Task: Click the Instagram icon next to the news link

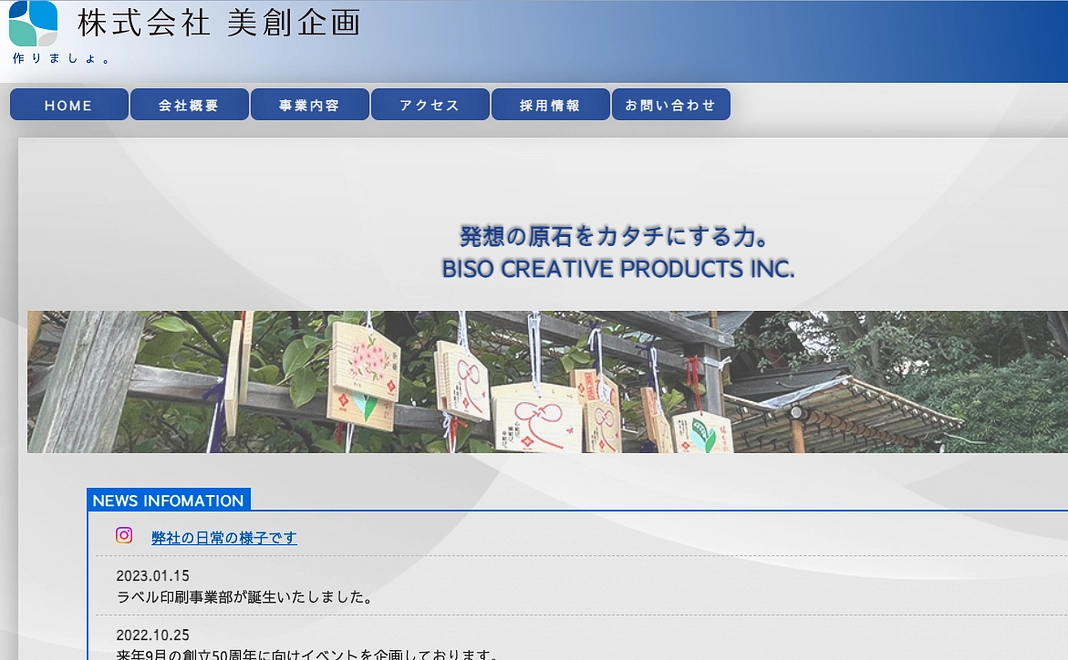Action: [x=123, y=535]
